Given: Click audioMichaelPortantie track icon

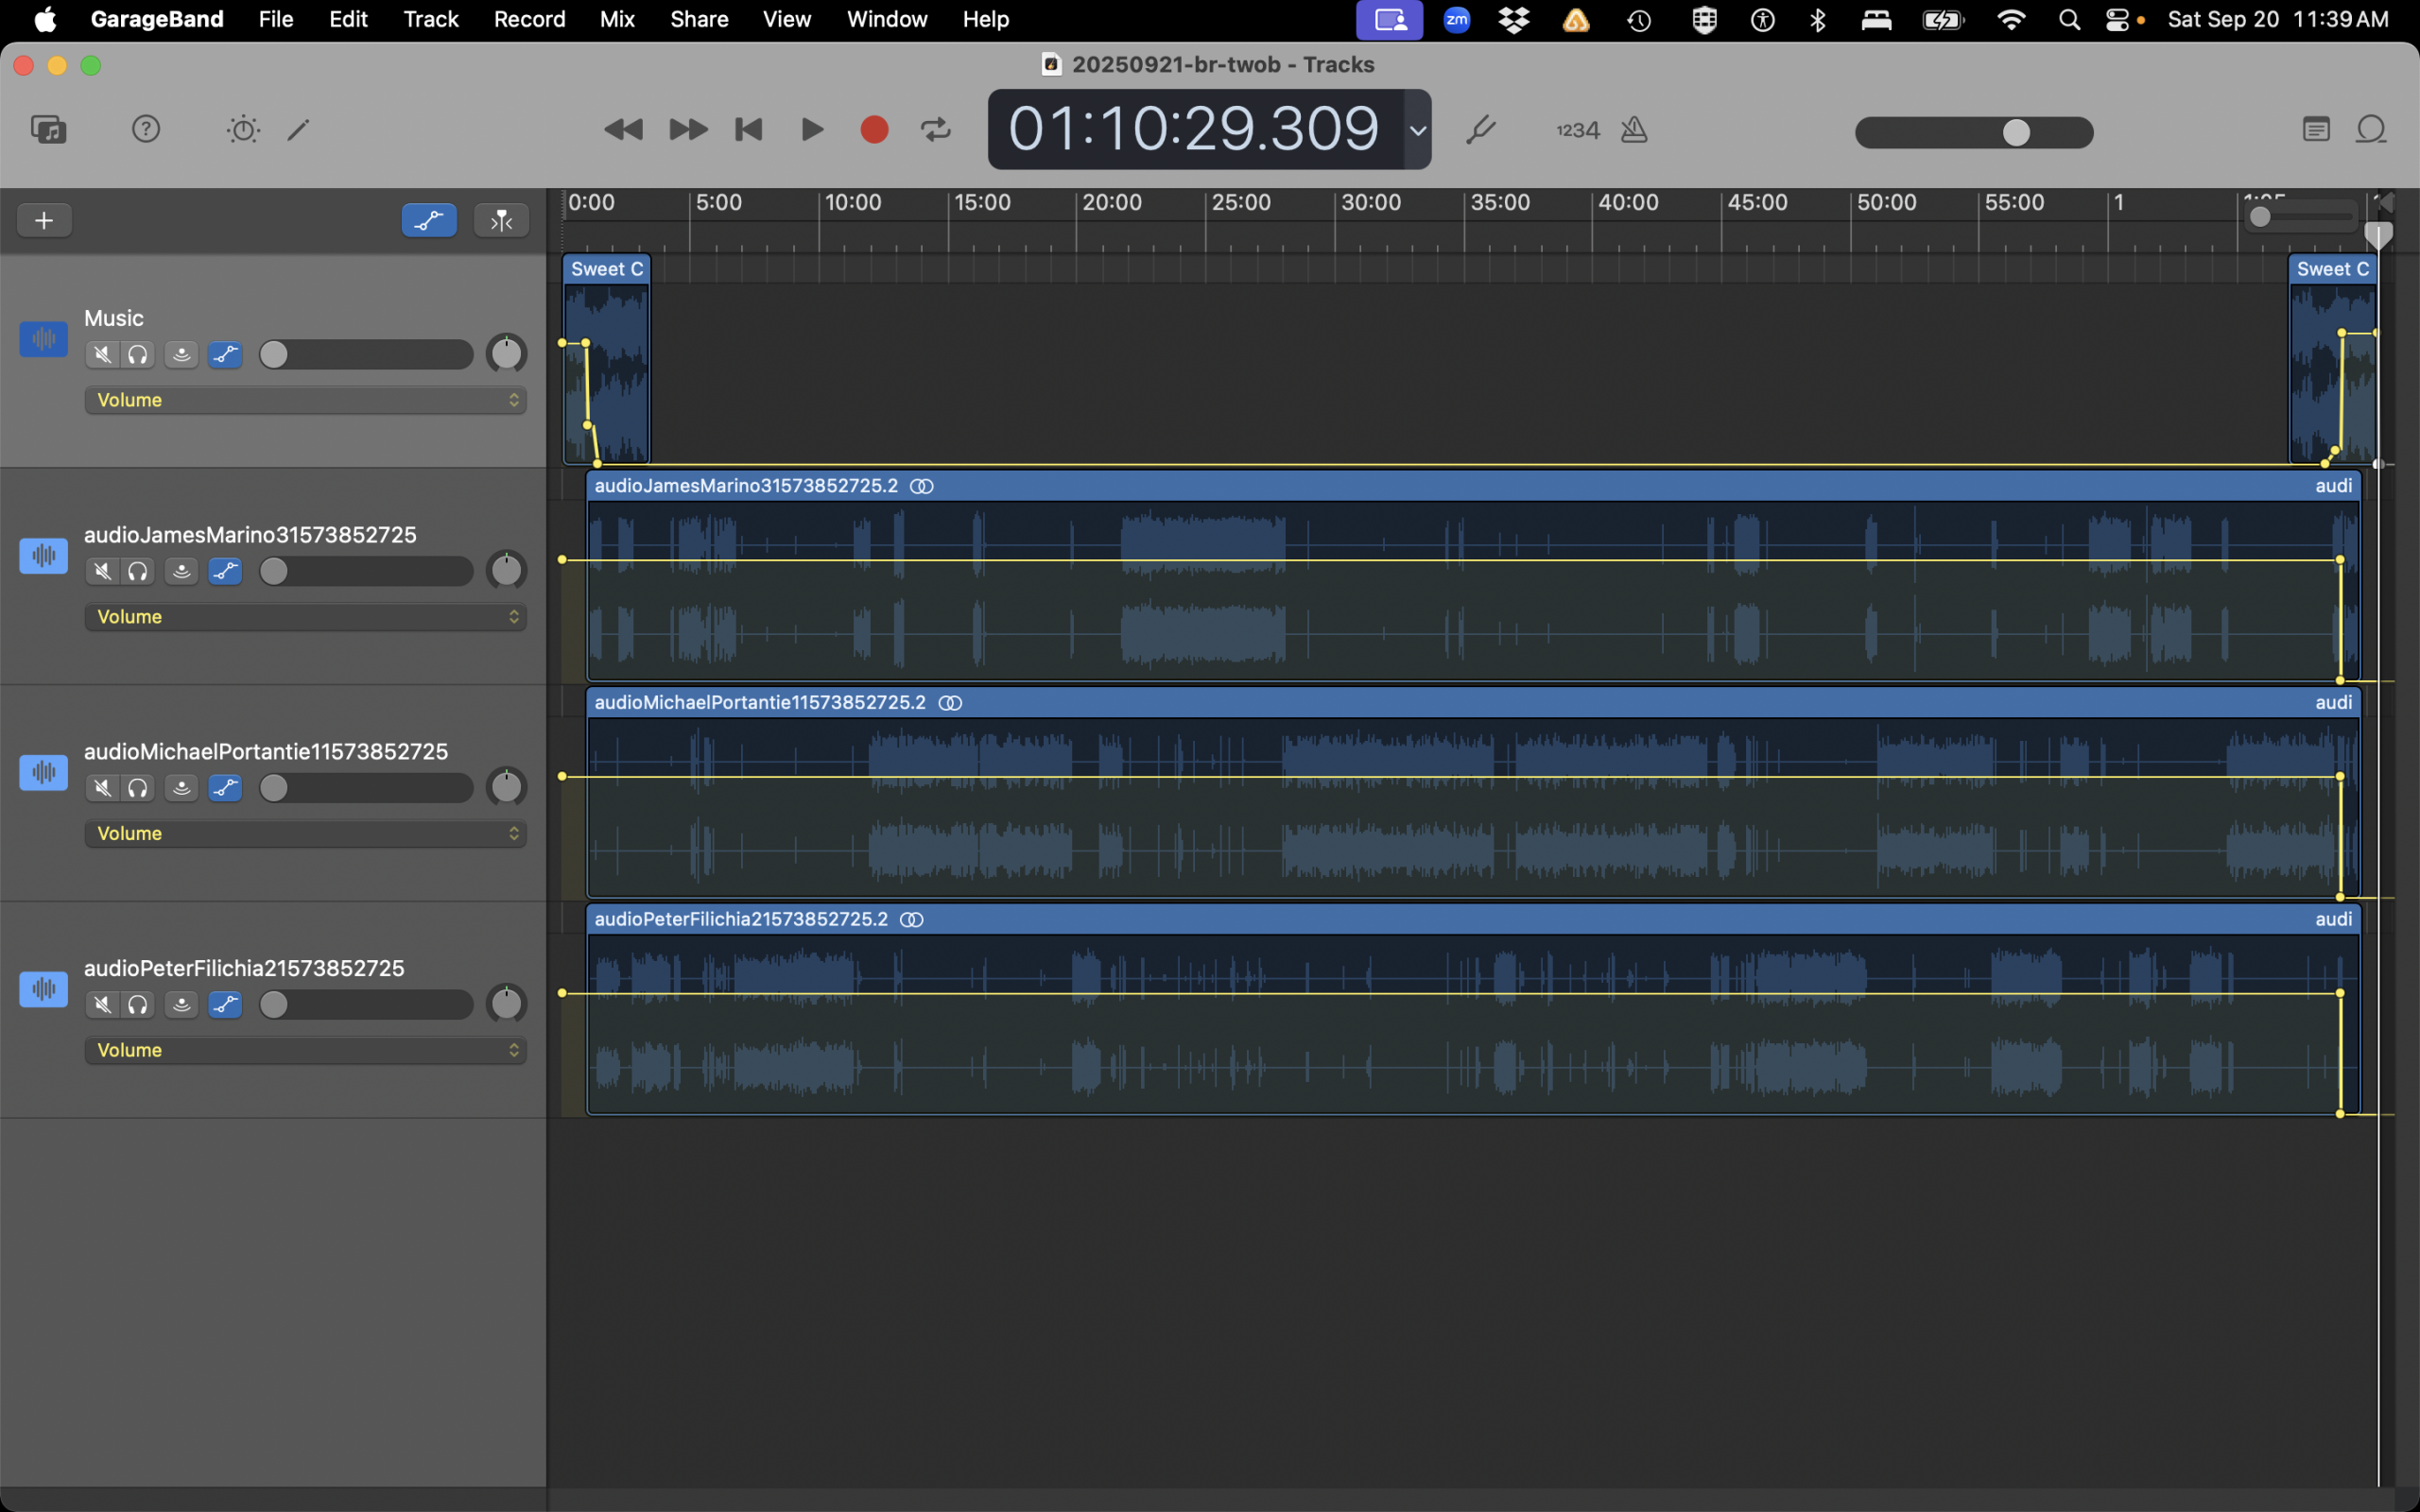Looking at the screenshot, I should (43, 772).
